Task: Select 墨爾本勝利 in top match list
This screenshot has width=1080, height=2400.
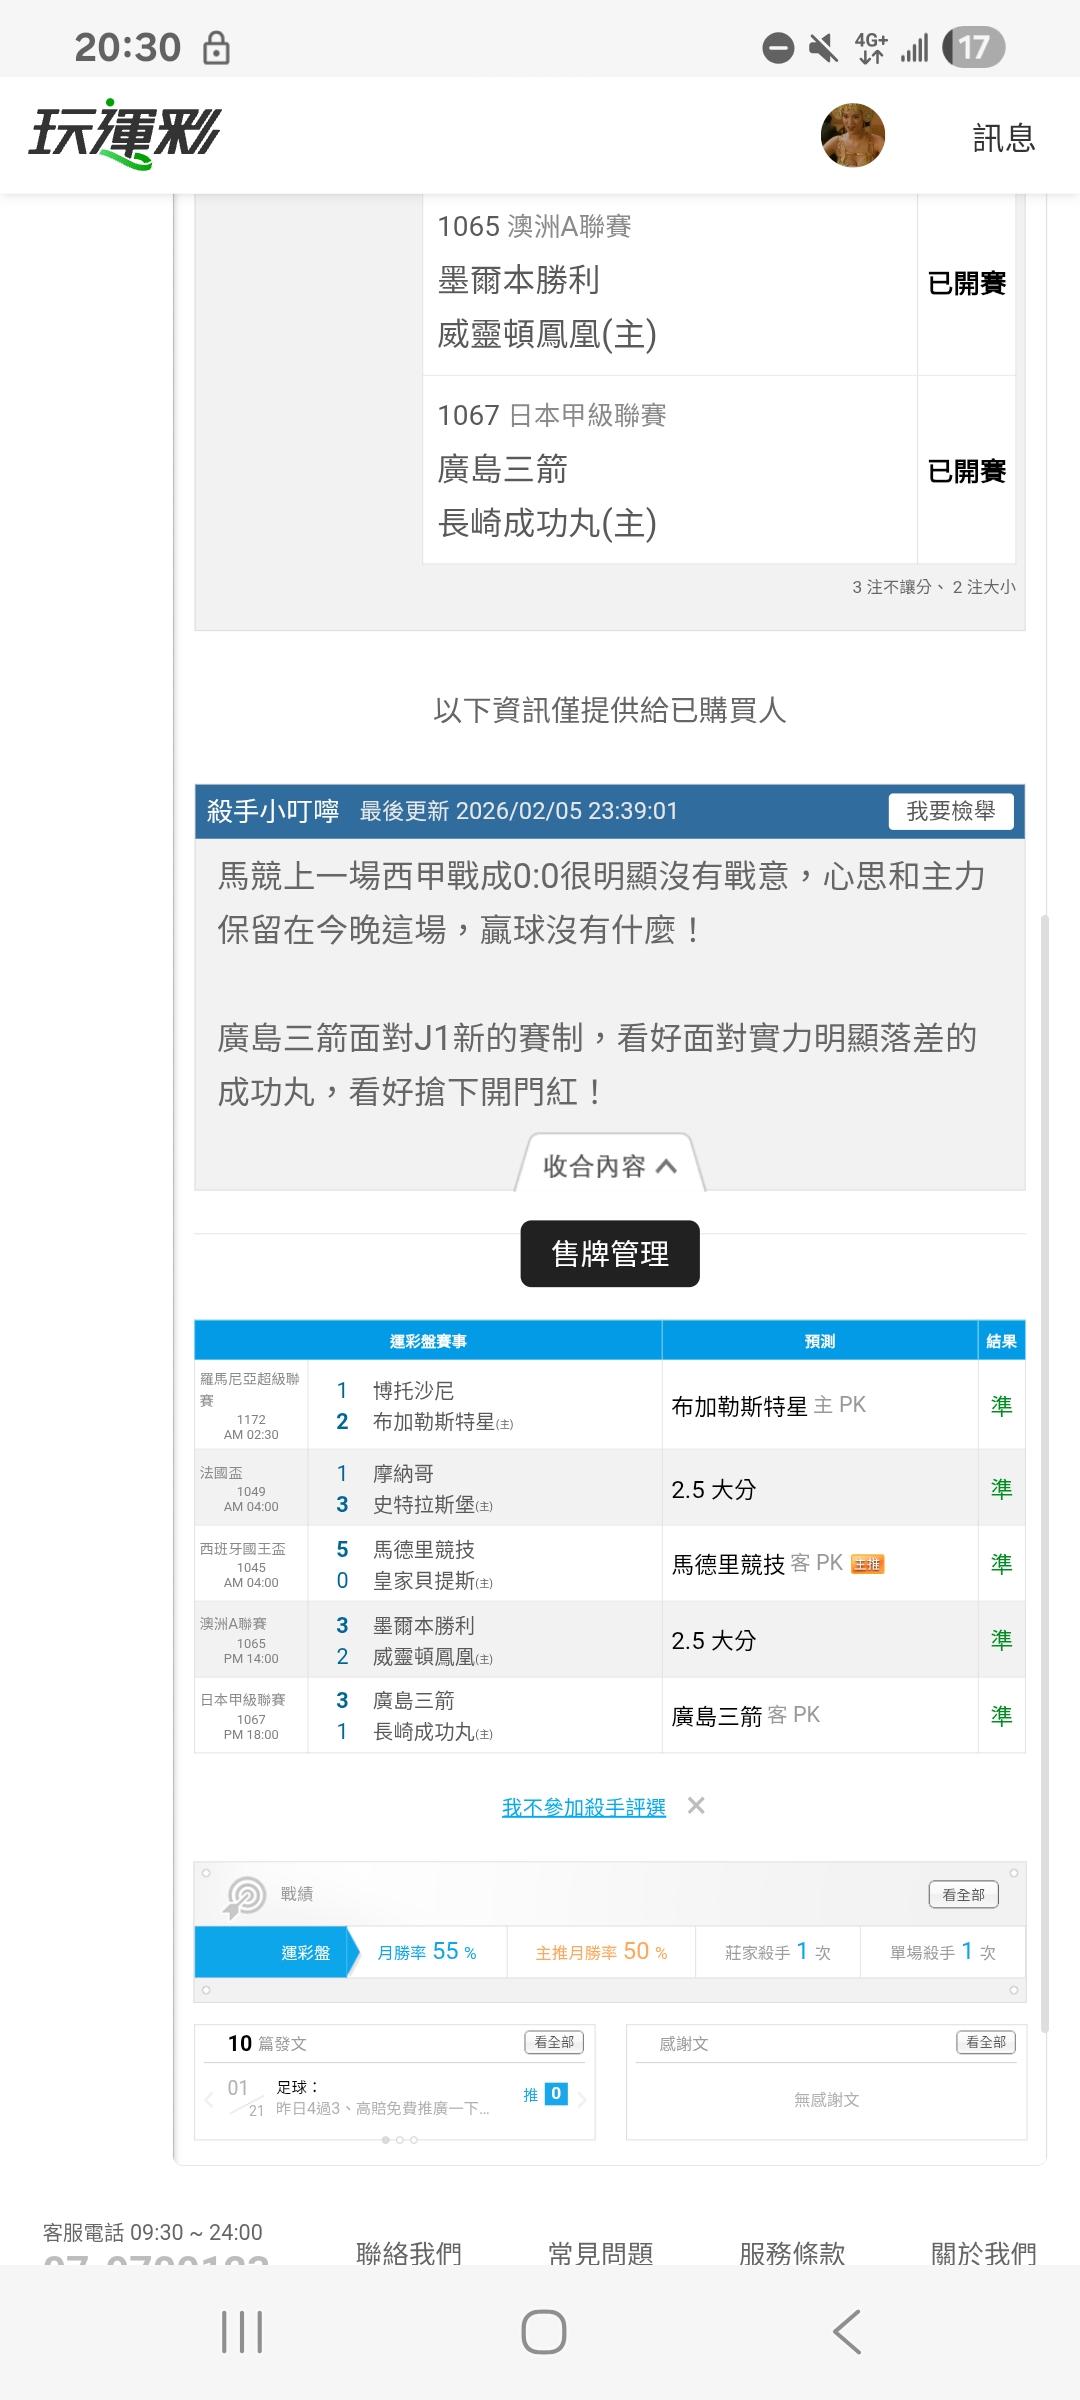Action: tap(518, 280)
